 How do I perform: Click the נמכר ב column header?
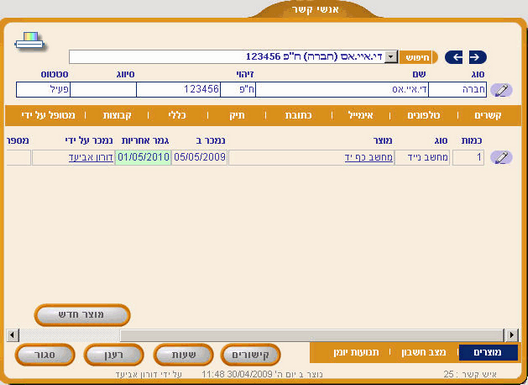click(x=210, y=141)
